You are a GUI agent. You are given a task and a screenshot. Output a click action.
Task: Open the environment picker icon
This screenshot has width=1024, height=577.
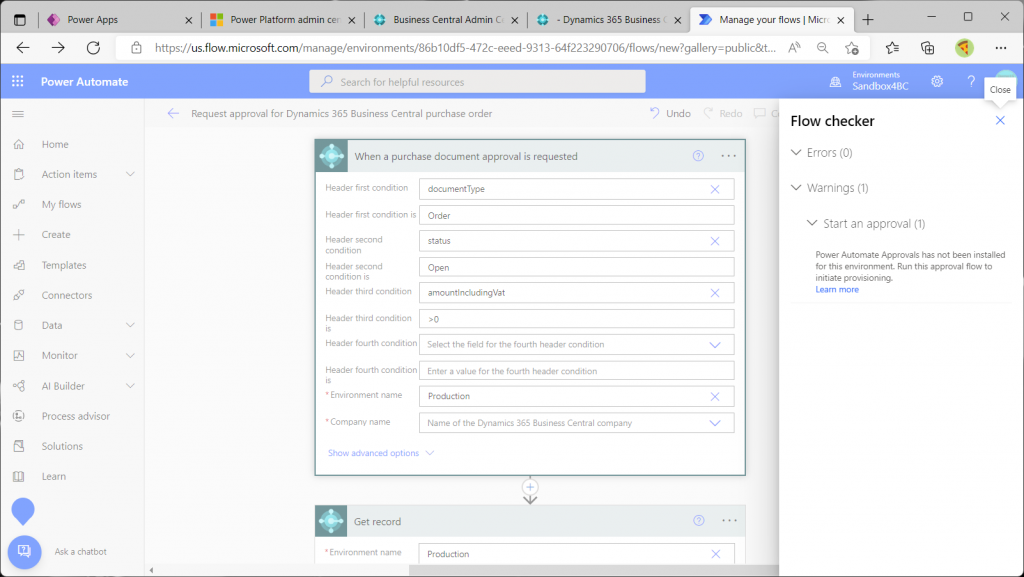pyautogui.click(x=835, y=82)
